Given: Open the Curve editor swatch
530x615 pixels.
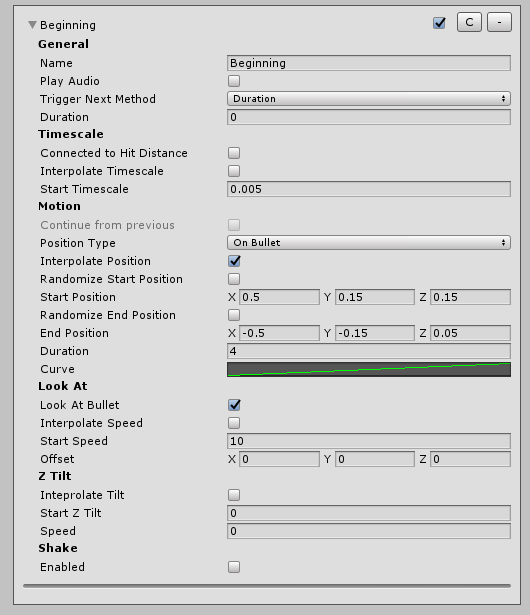Looking at the screenshot, I should [x=369, y=369].
